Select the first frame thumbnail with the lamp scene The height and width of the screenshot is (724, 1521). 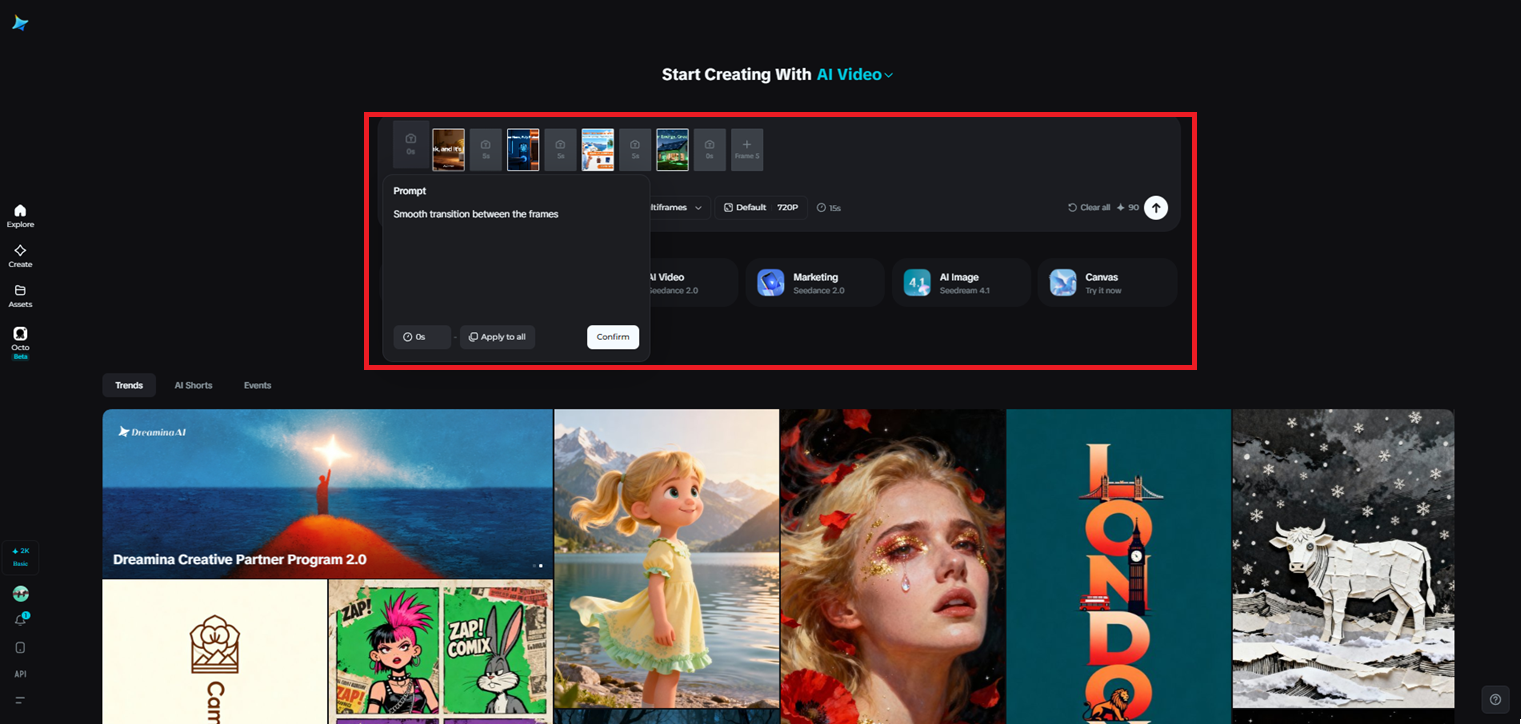448,150
